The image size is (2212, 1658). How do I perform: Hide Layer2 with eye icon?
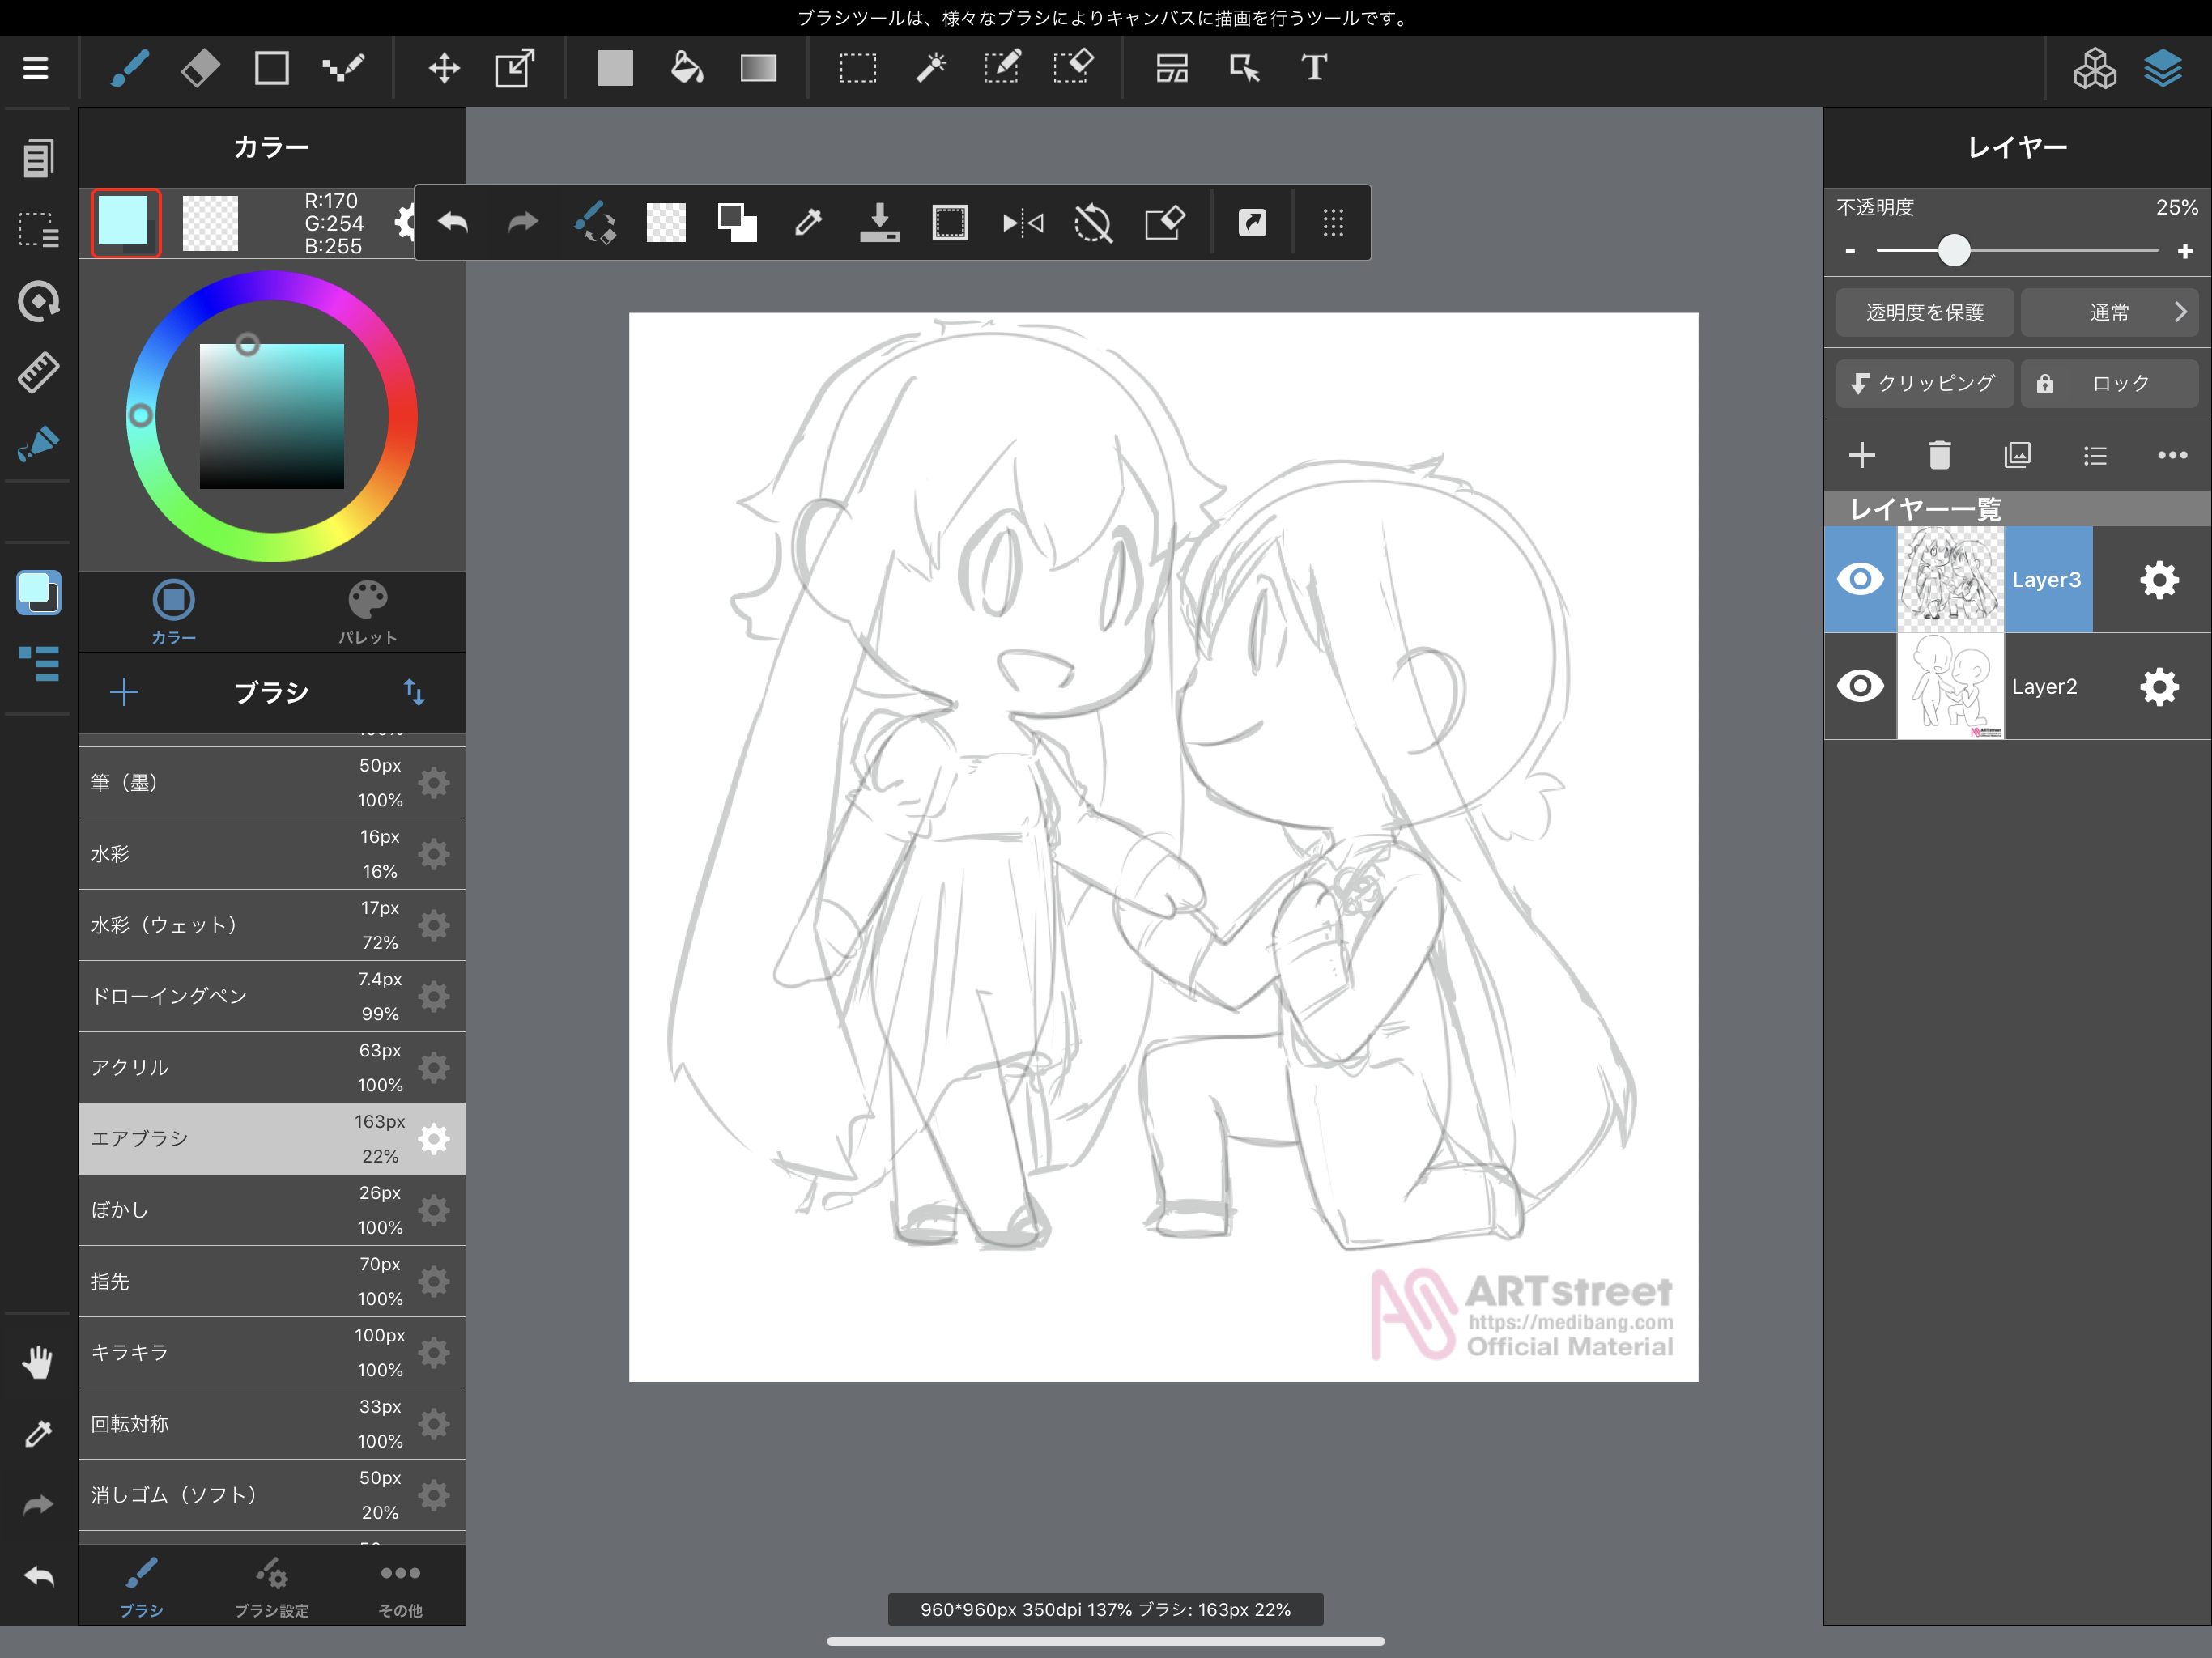tap(1860, 686)
